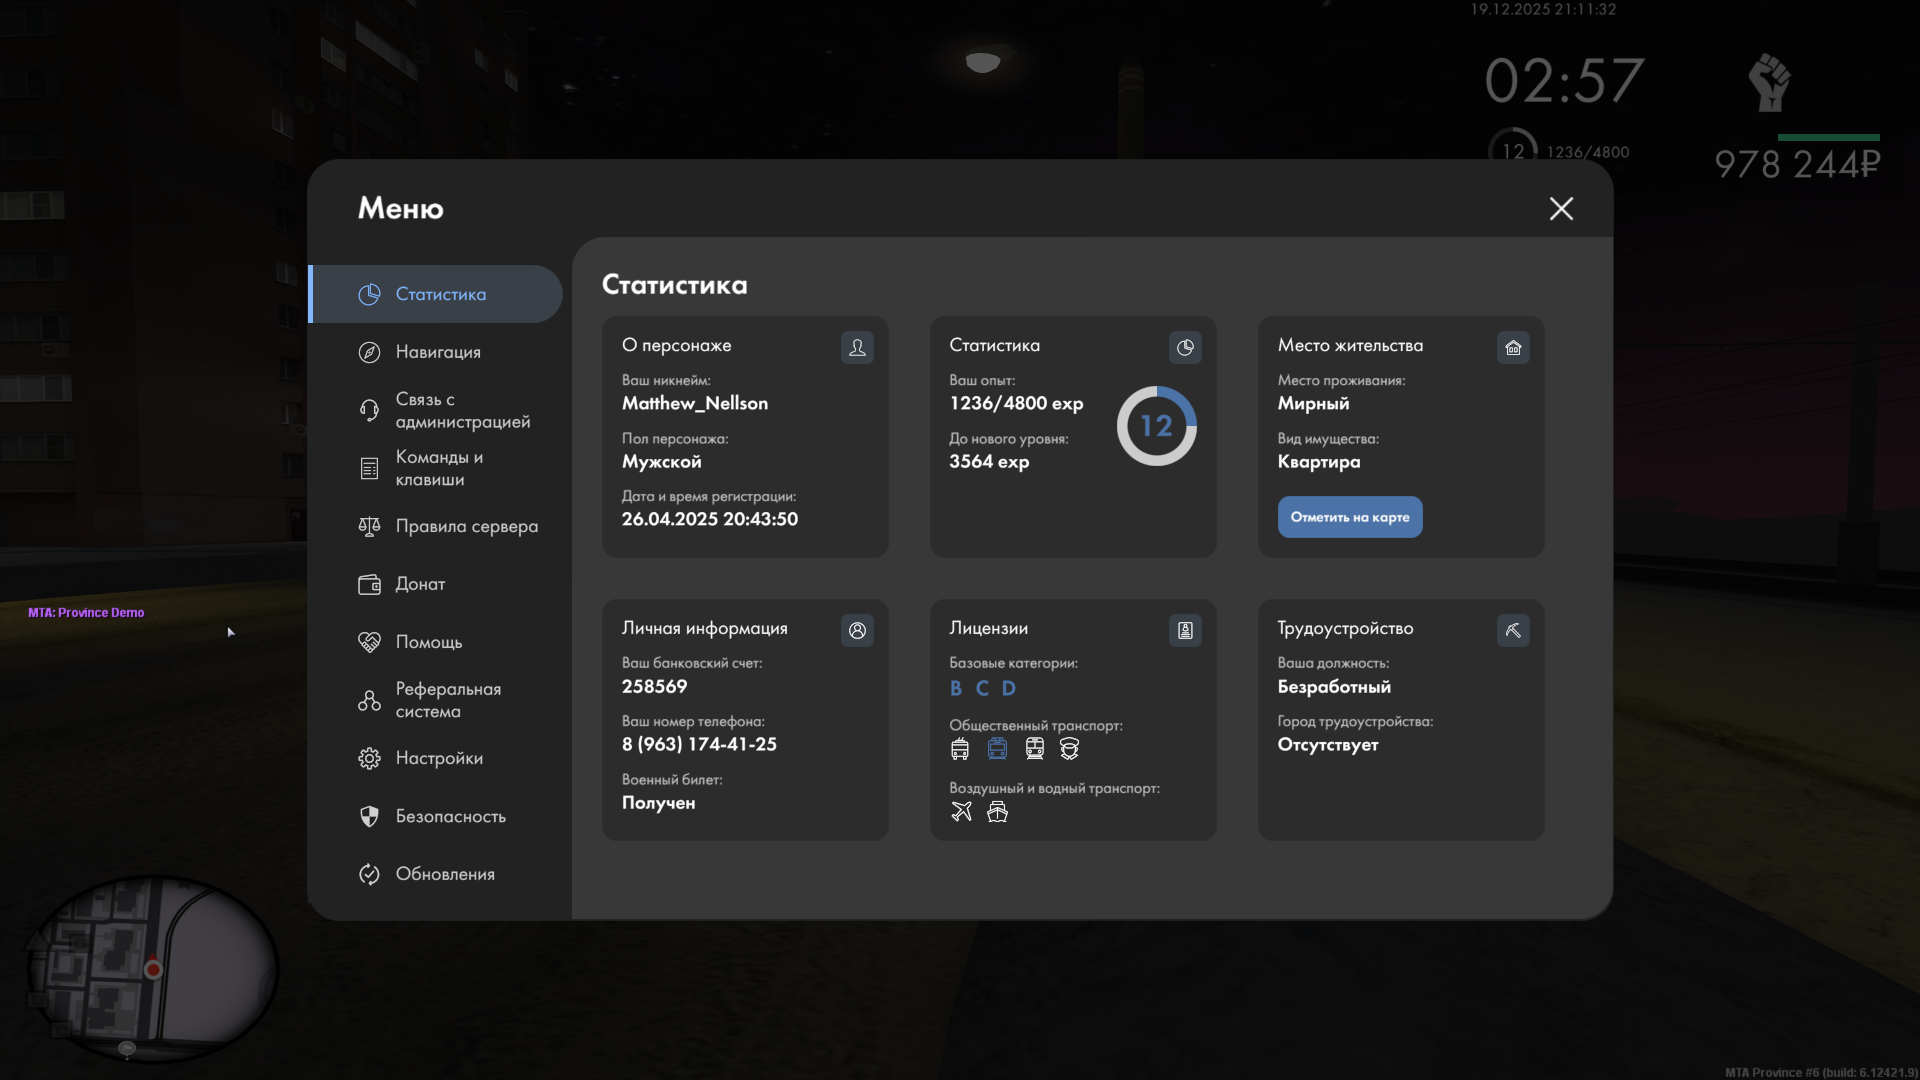1920x1080 pixels.
Task: Switch to the Безопасность section
Action: click(450, 816)
